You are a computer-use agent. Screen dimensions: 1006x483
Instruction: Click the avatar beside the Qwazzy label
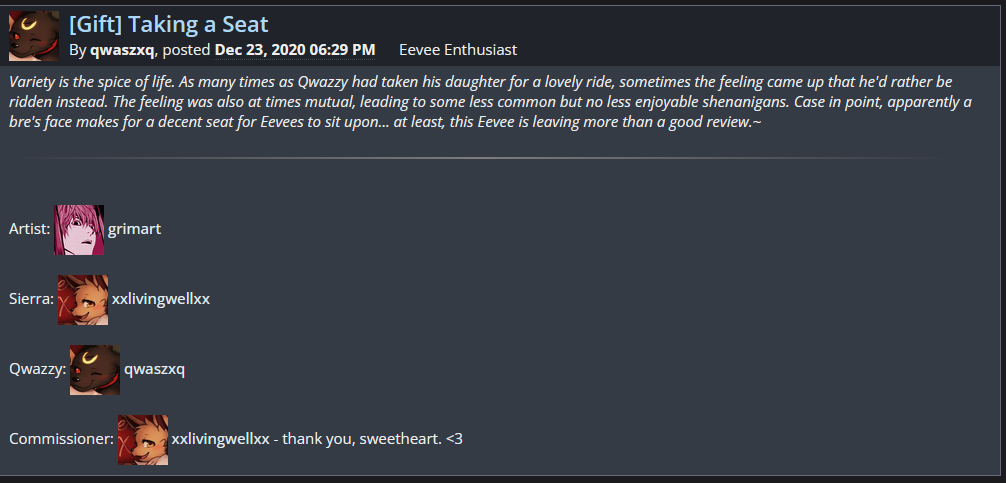point(95,370)
